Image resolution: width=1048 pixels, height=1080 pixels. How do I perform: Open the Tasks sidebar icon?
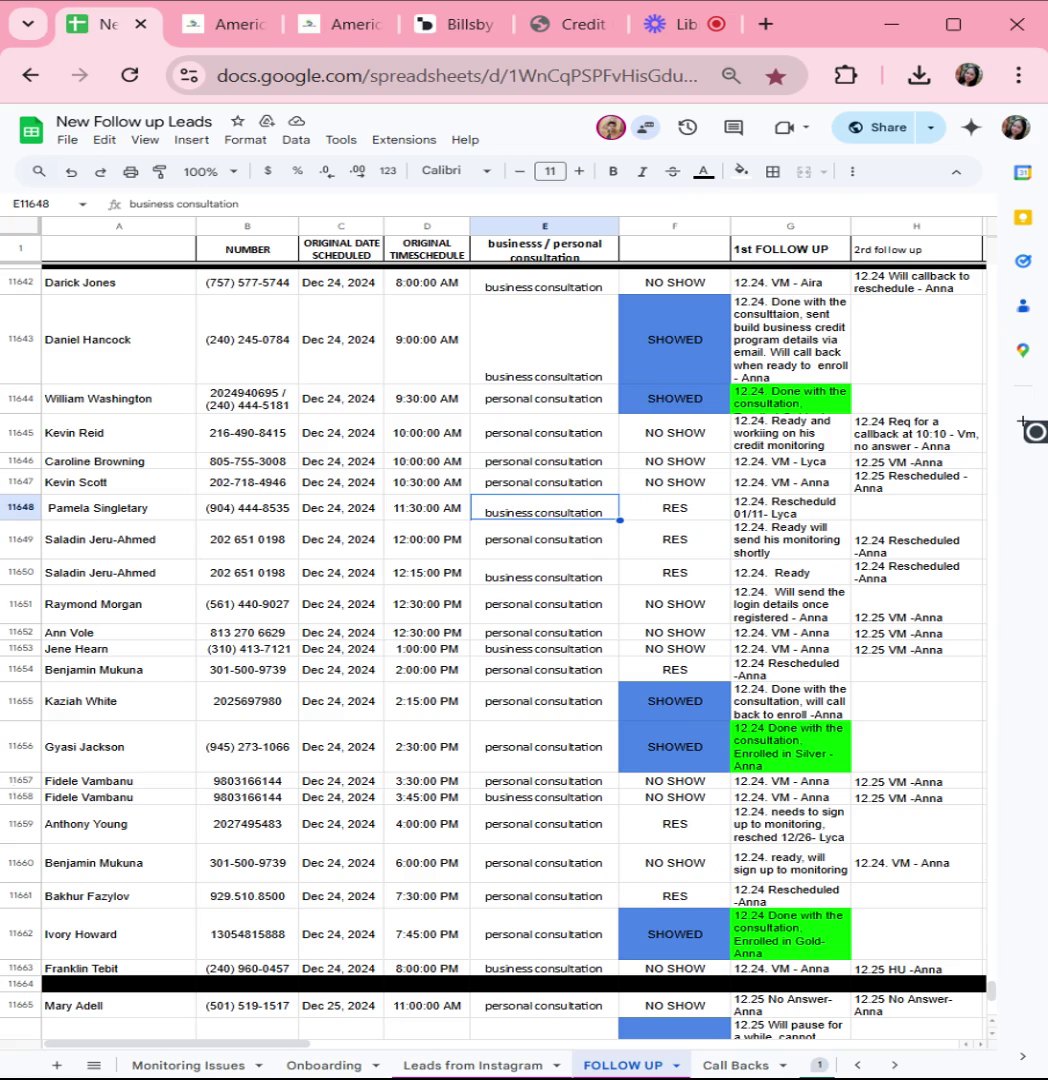pyautogui.click(x=1023, y=261)
